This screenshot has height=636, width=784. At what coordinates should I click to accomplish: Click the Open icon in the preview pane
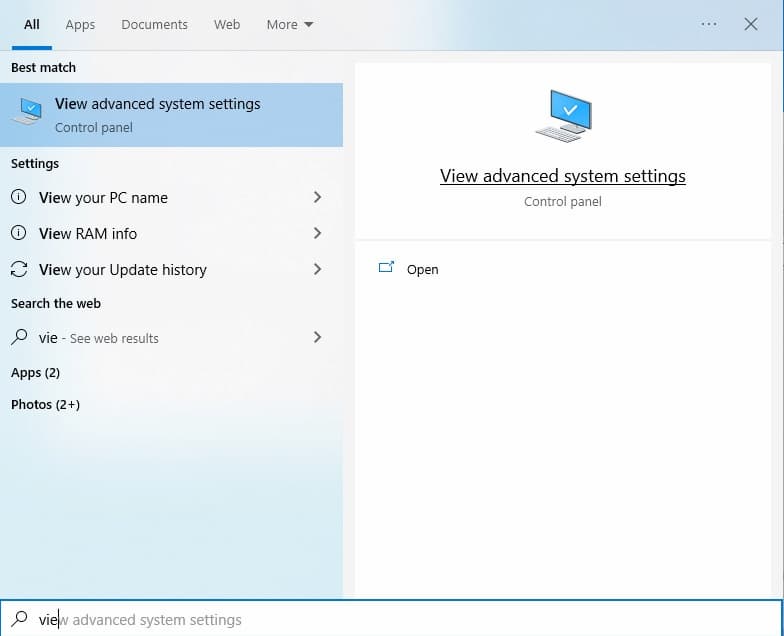[x=386, y=269]
